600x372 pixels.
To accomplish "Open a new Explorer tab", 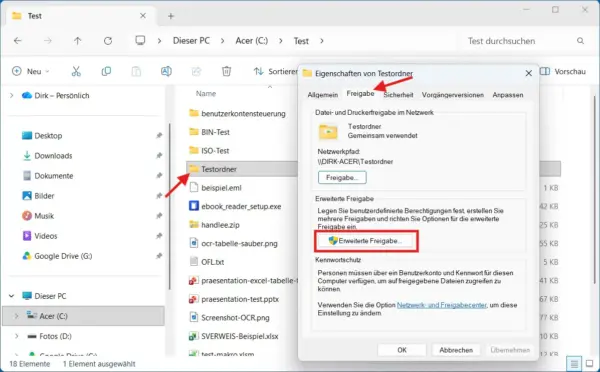I will (x=171, y=16).
